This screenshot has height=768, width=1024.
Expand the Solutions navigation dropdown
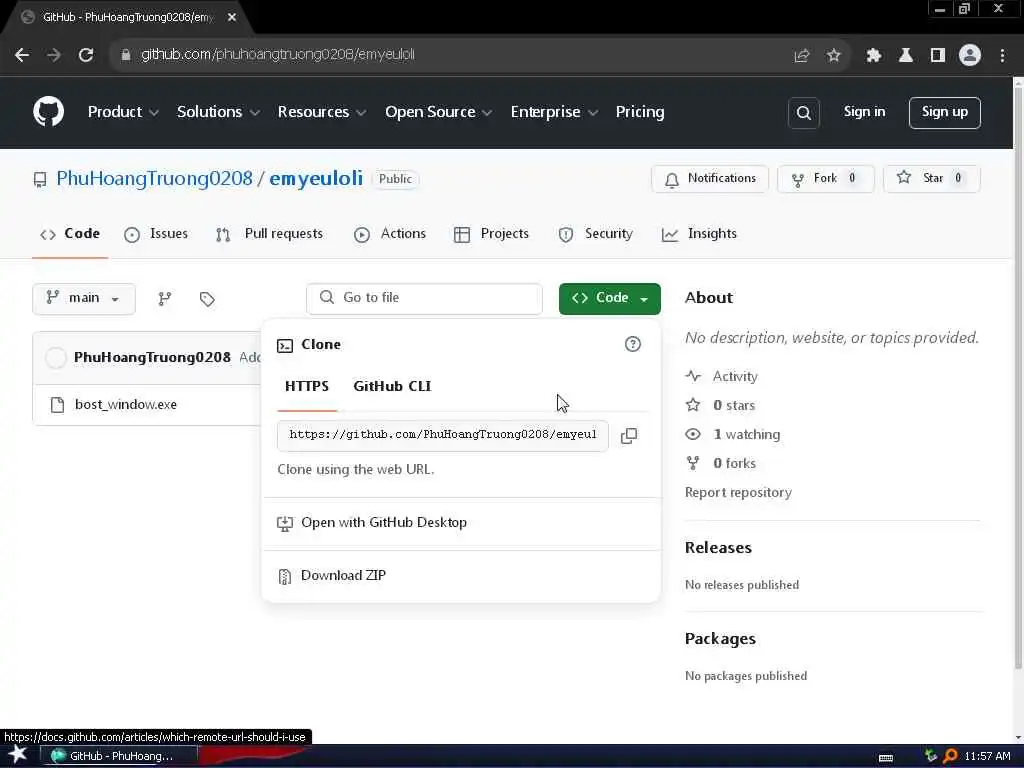coord(218,112)
